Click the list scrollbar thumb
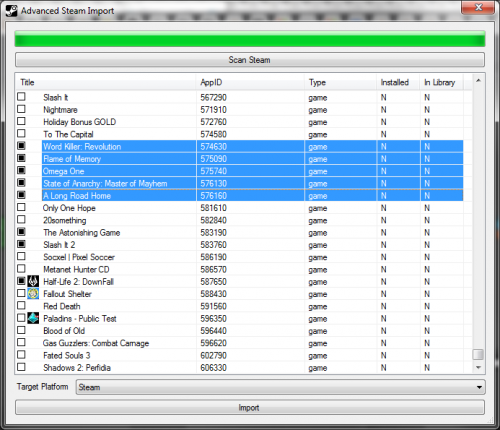 click(x=478, y=354)
